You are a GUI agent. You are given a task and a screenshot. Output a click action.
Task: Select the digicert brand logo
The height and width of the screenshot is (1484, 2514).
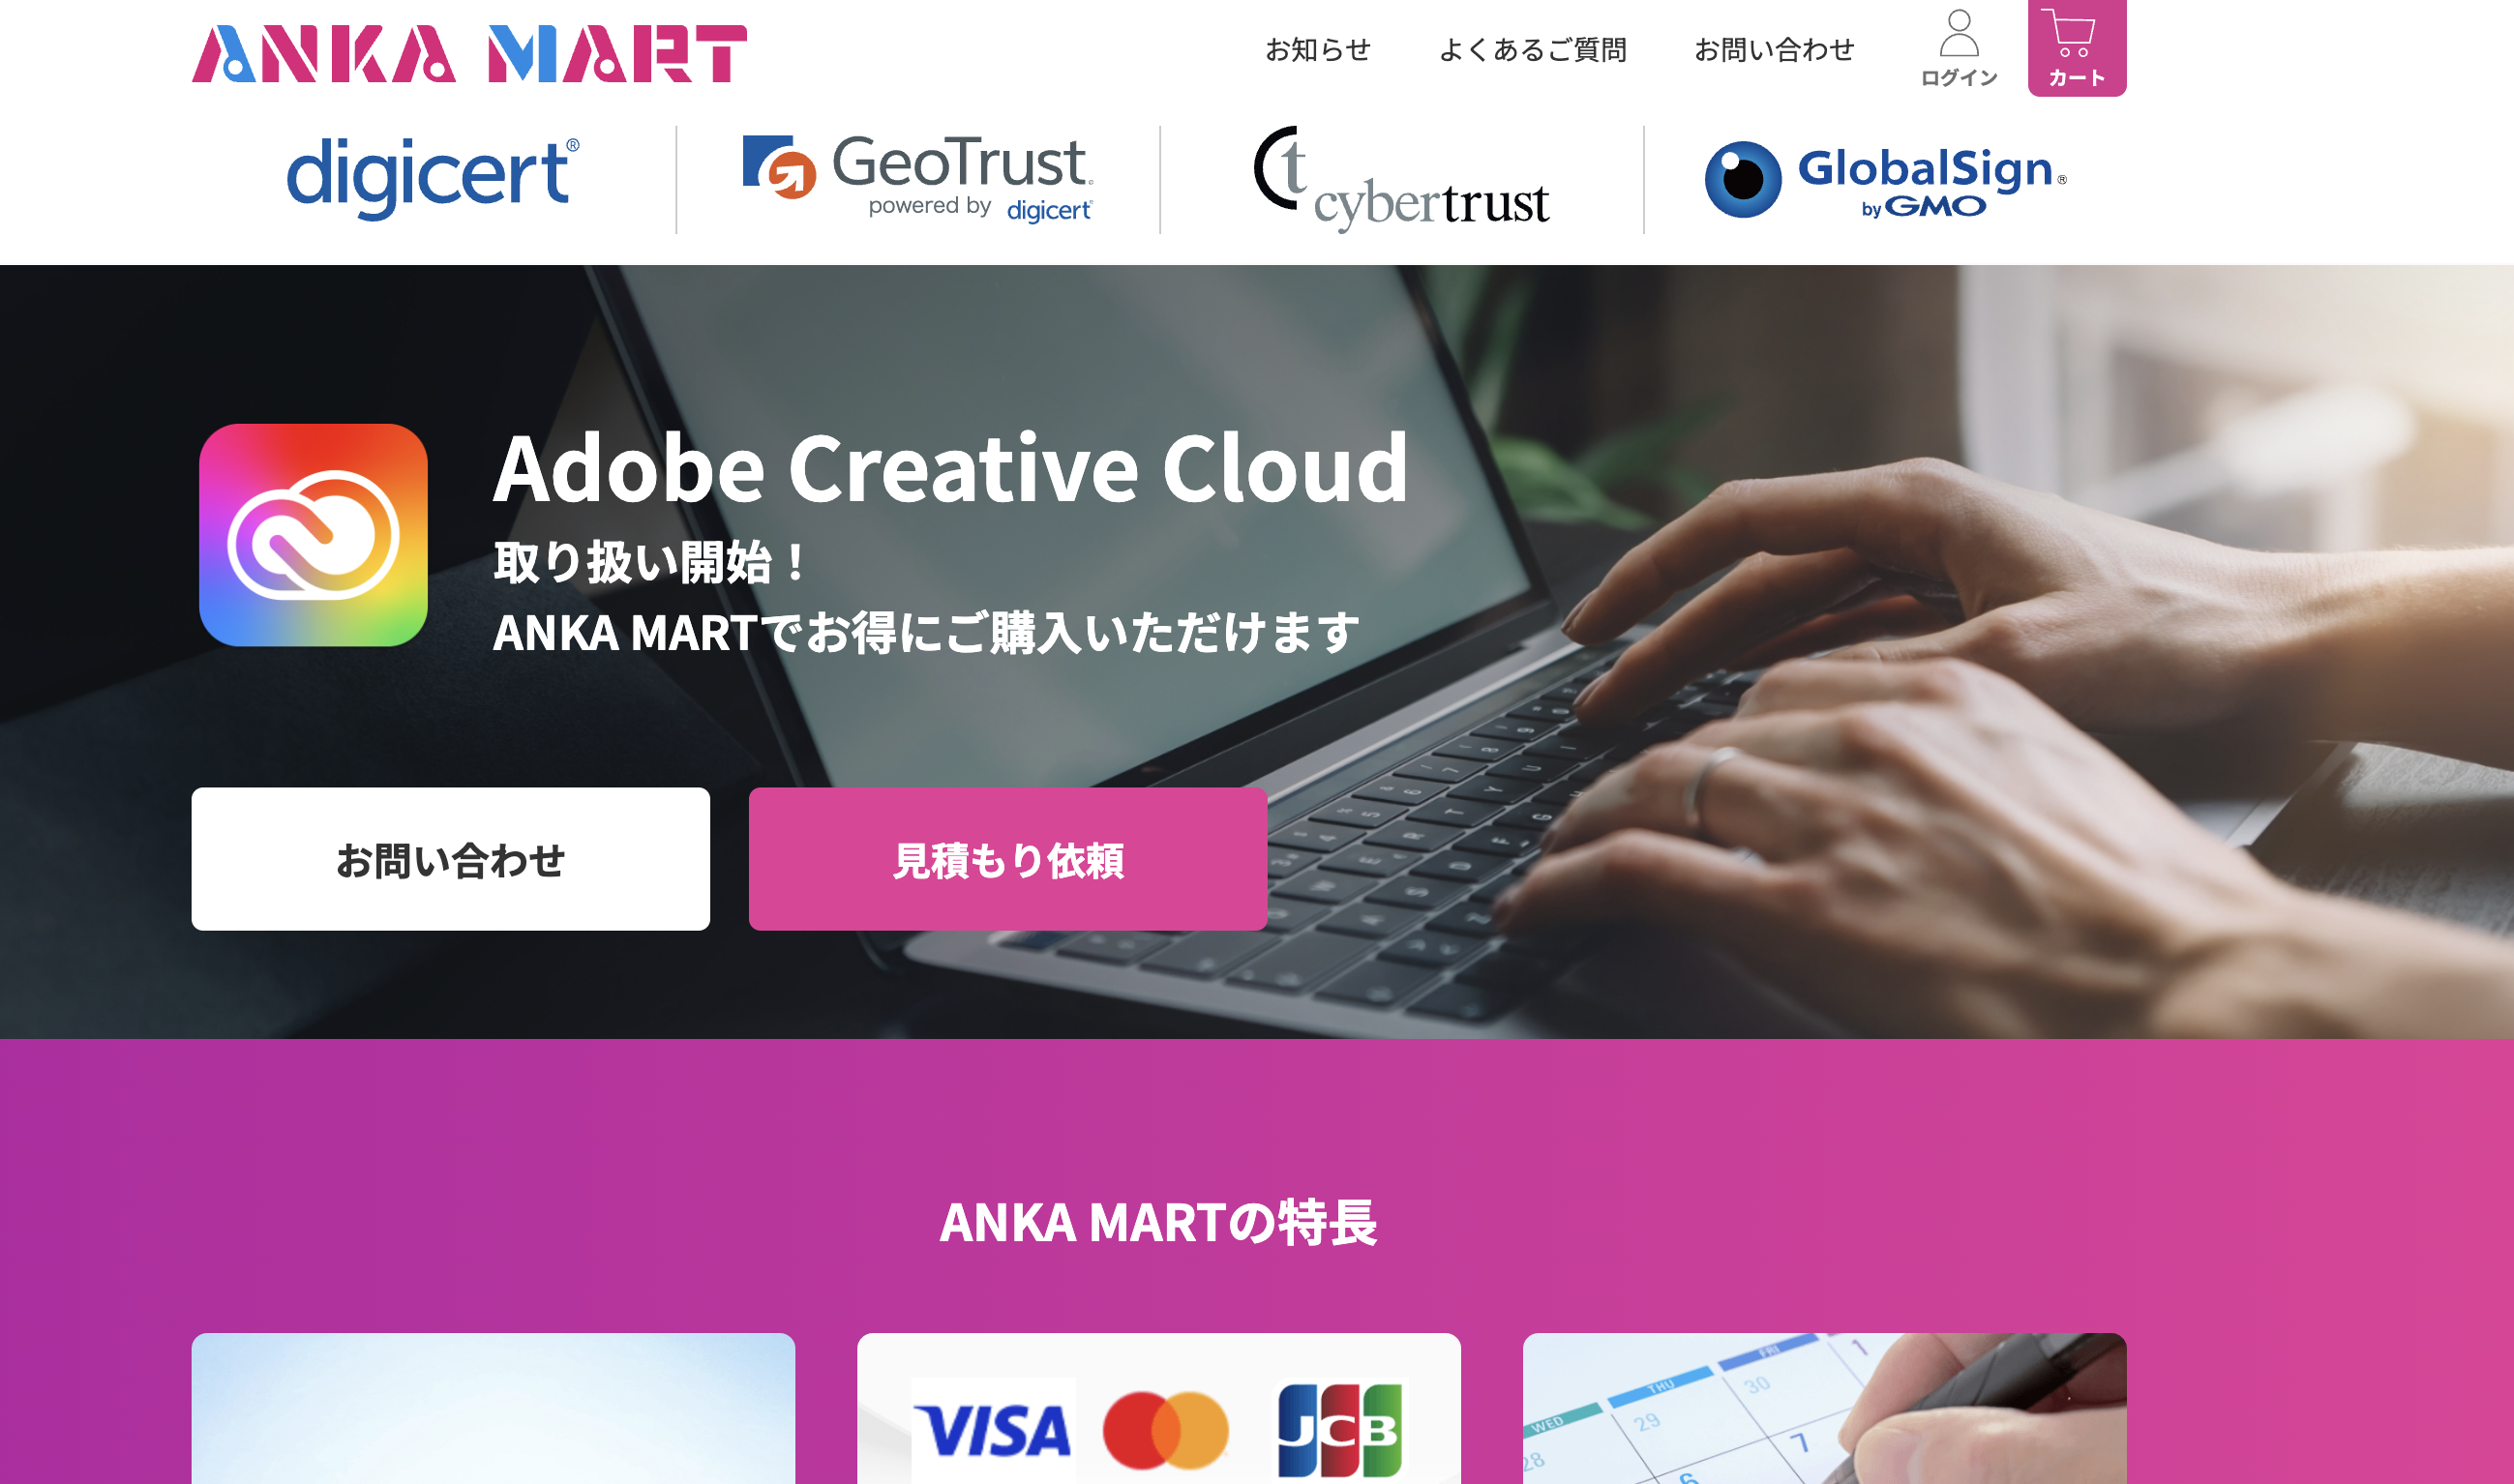tap(433, 178)
